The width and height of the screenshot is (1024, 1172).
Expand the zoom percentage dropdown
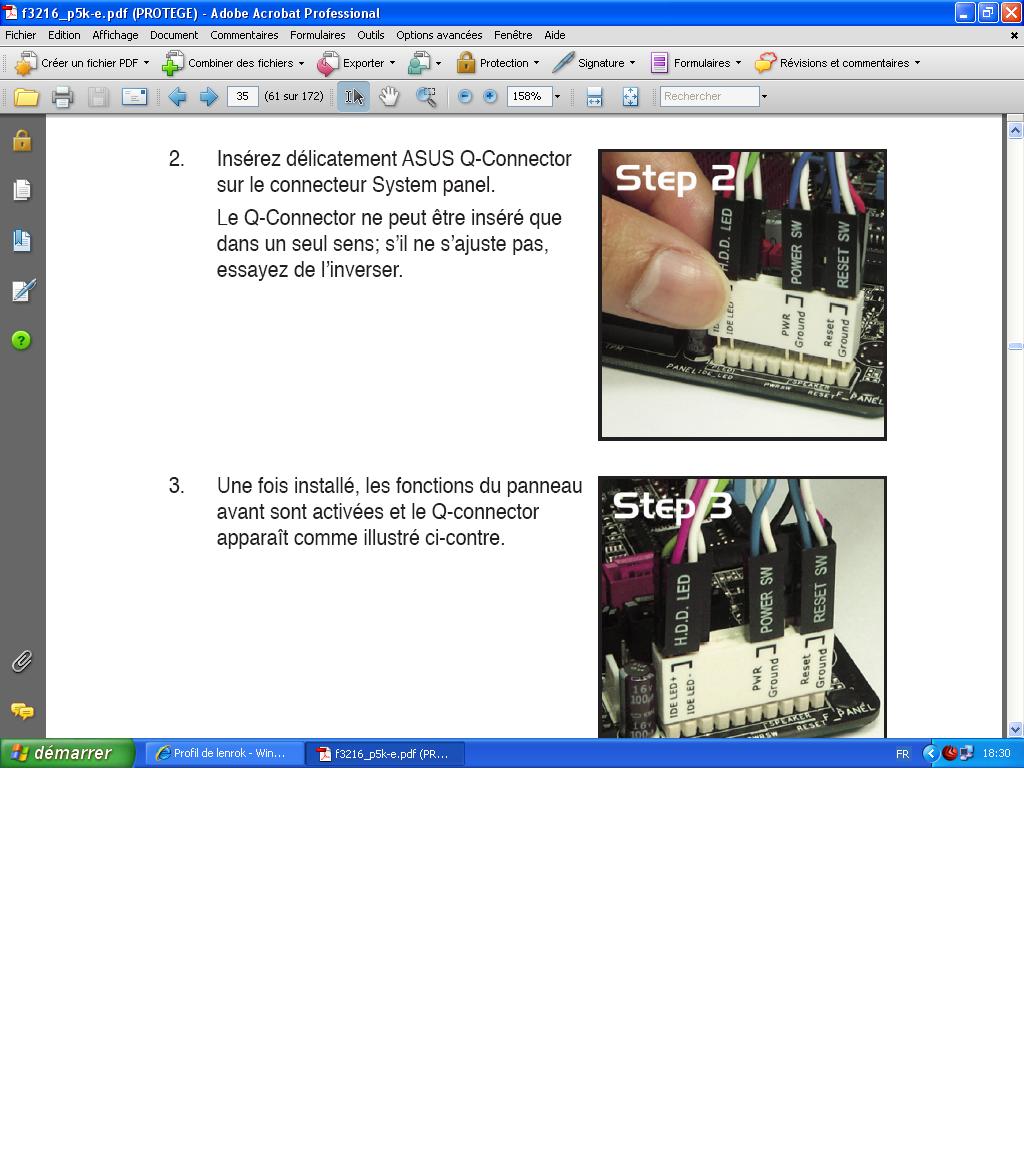(557, 97)
